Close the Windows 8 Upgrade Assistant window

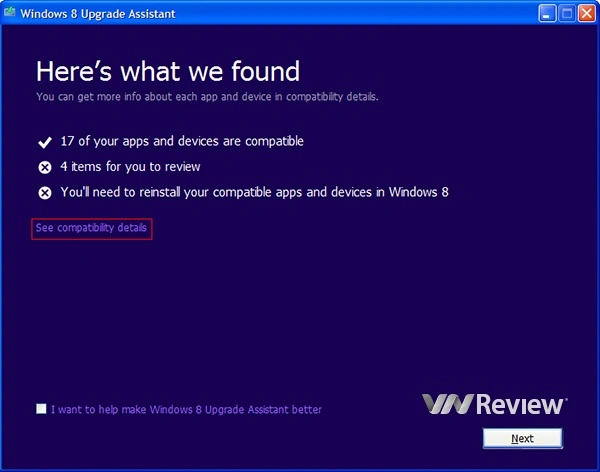[585, 13]
